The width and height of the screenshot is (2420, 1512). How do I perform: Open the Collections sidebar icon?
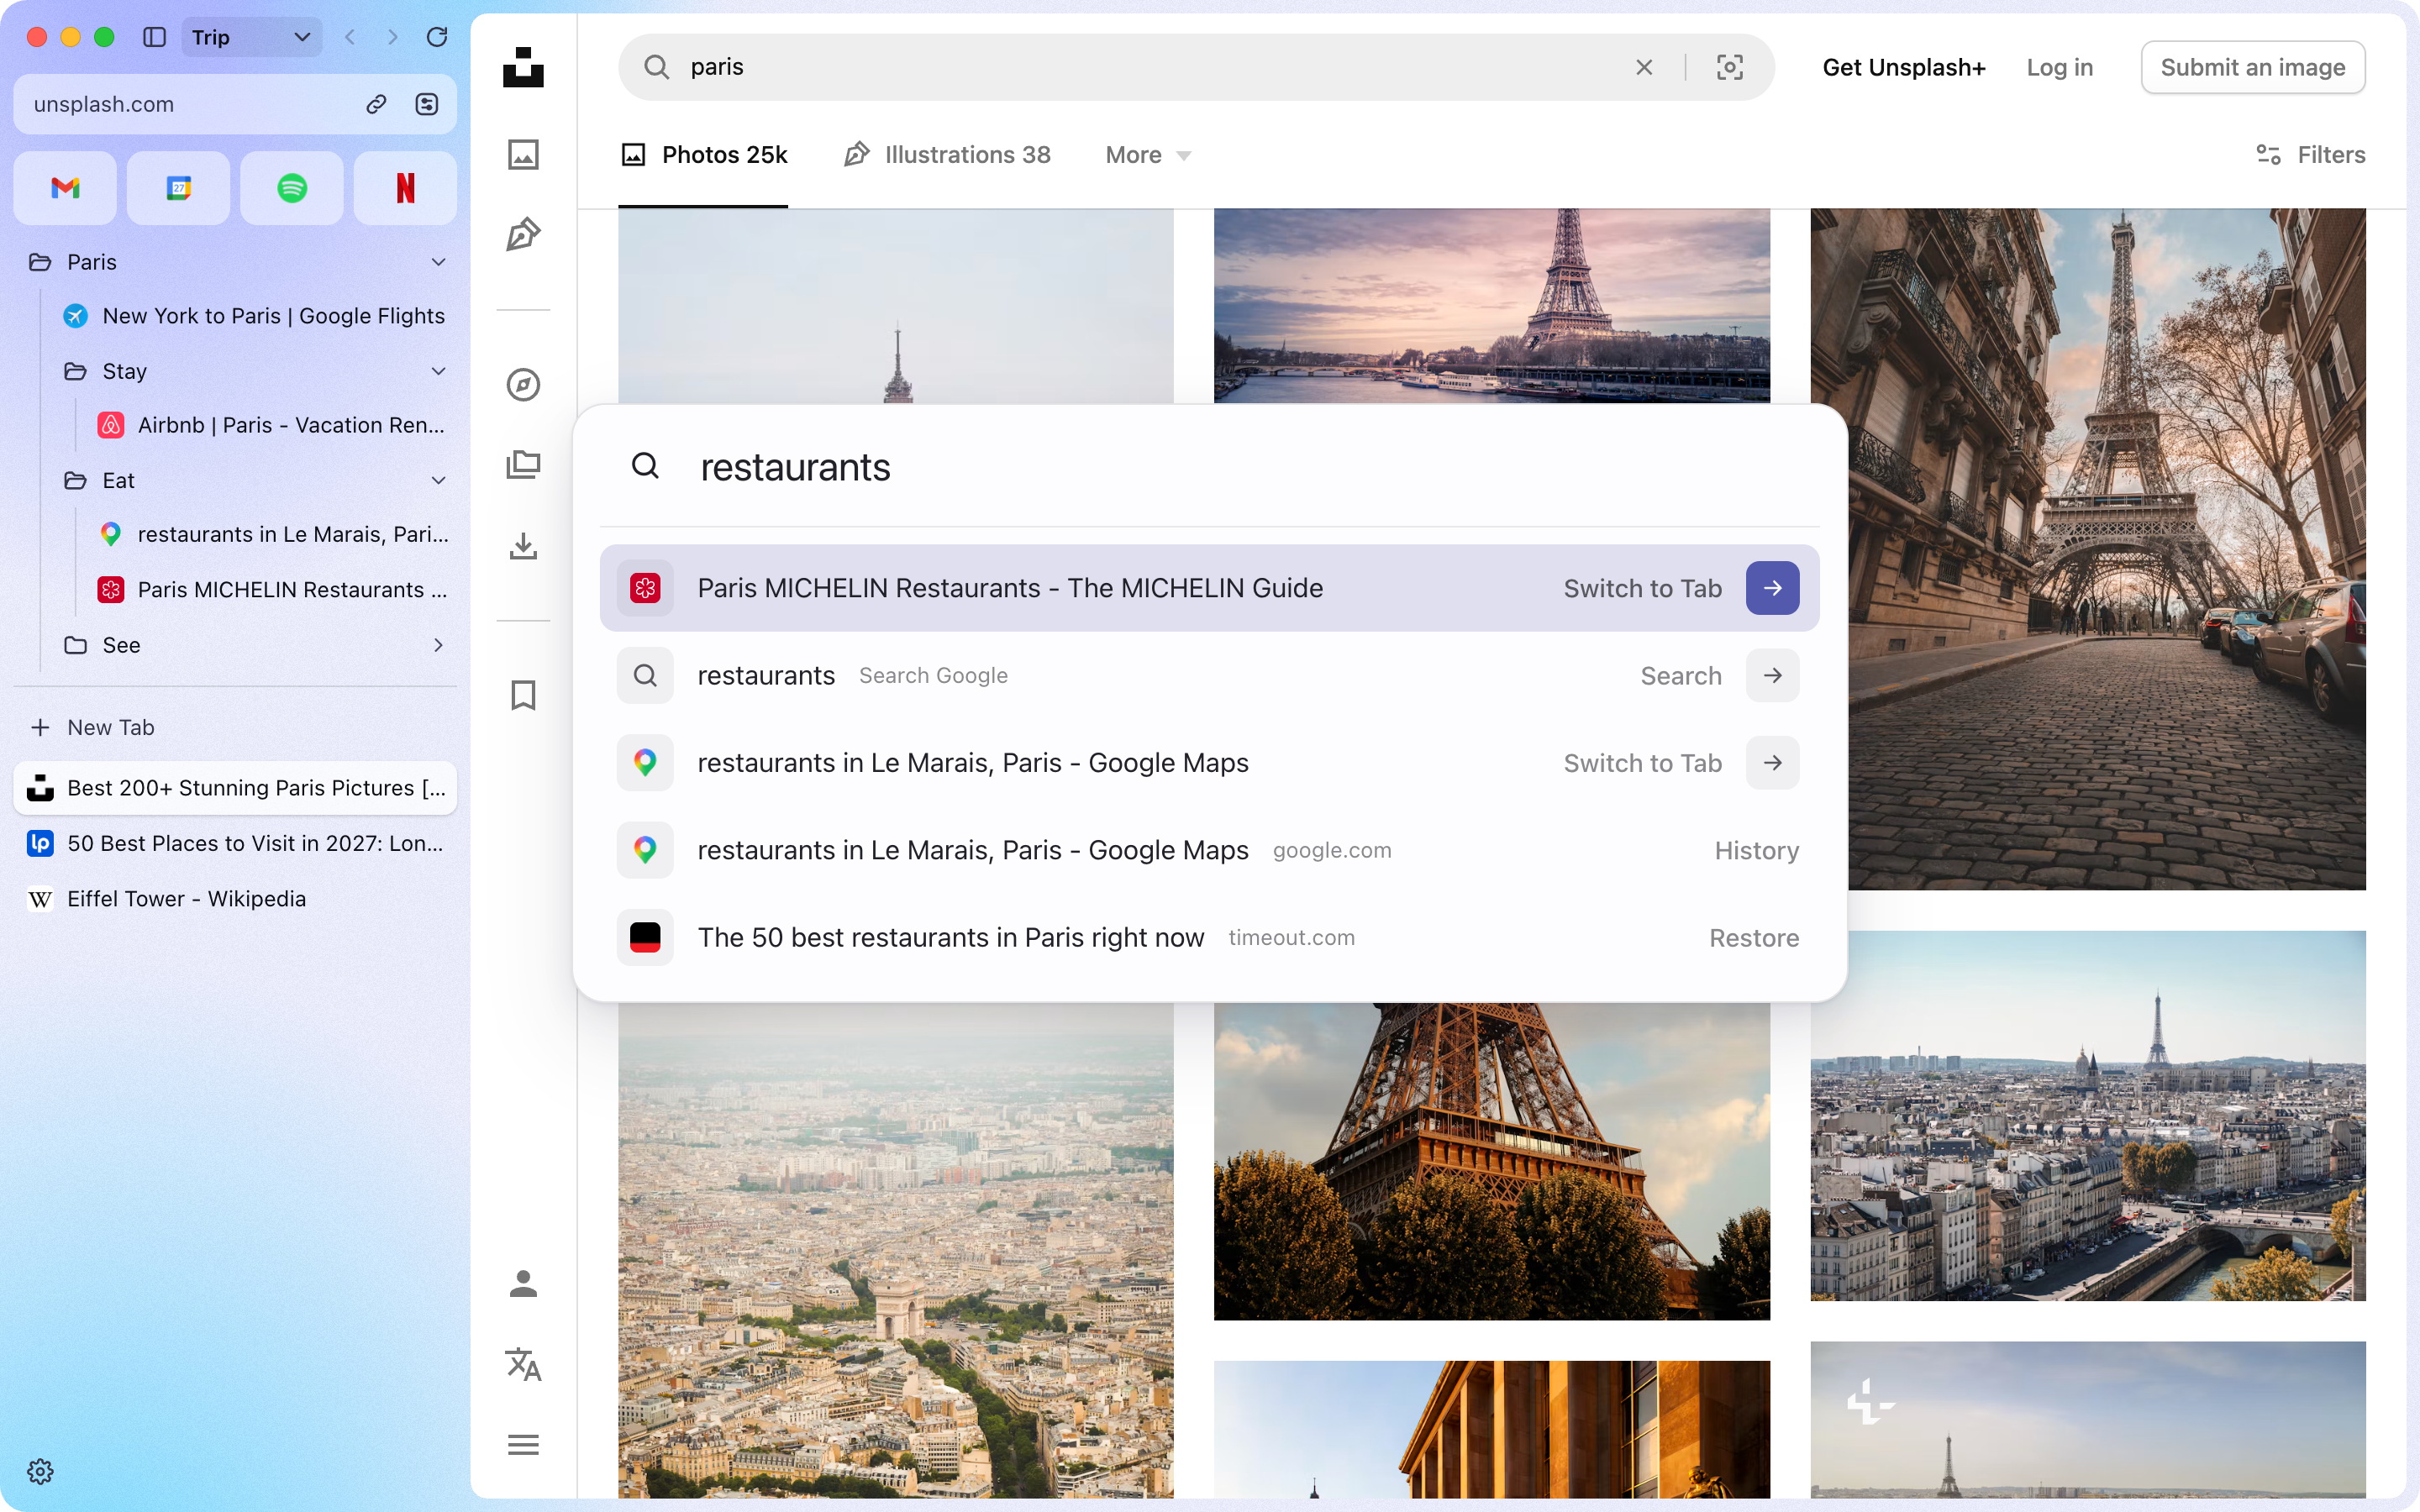[523, 465]
